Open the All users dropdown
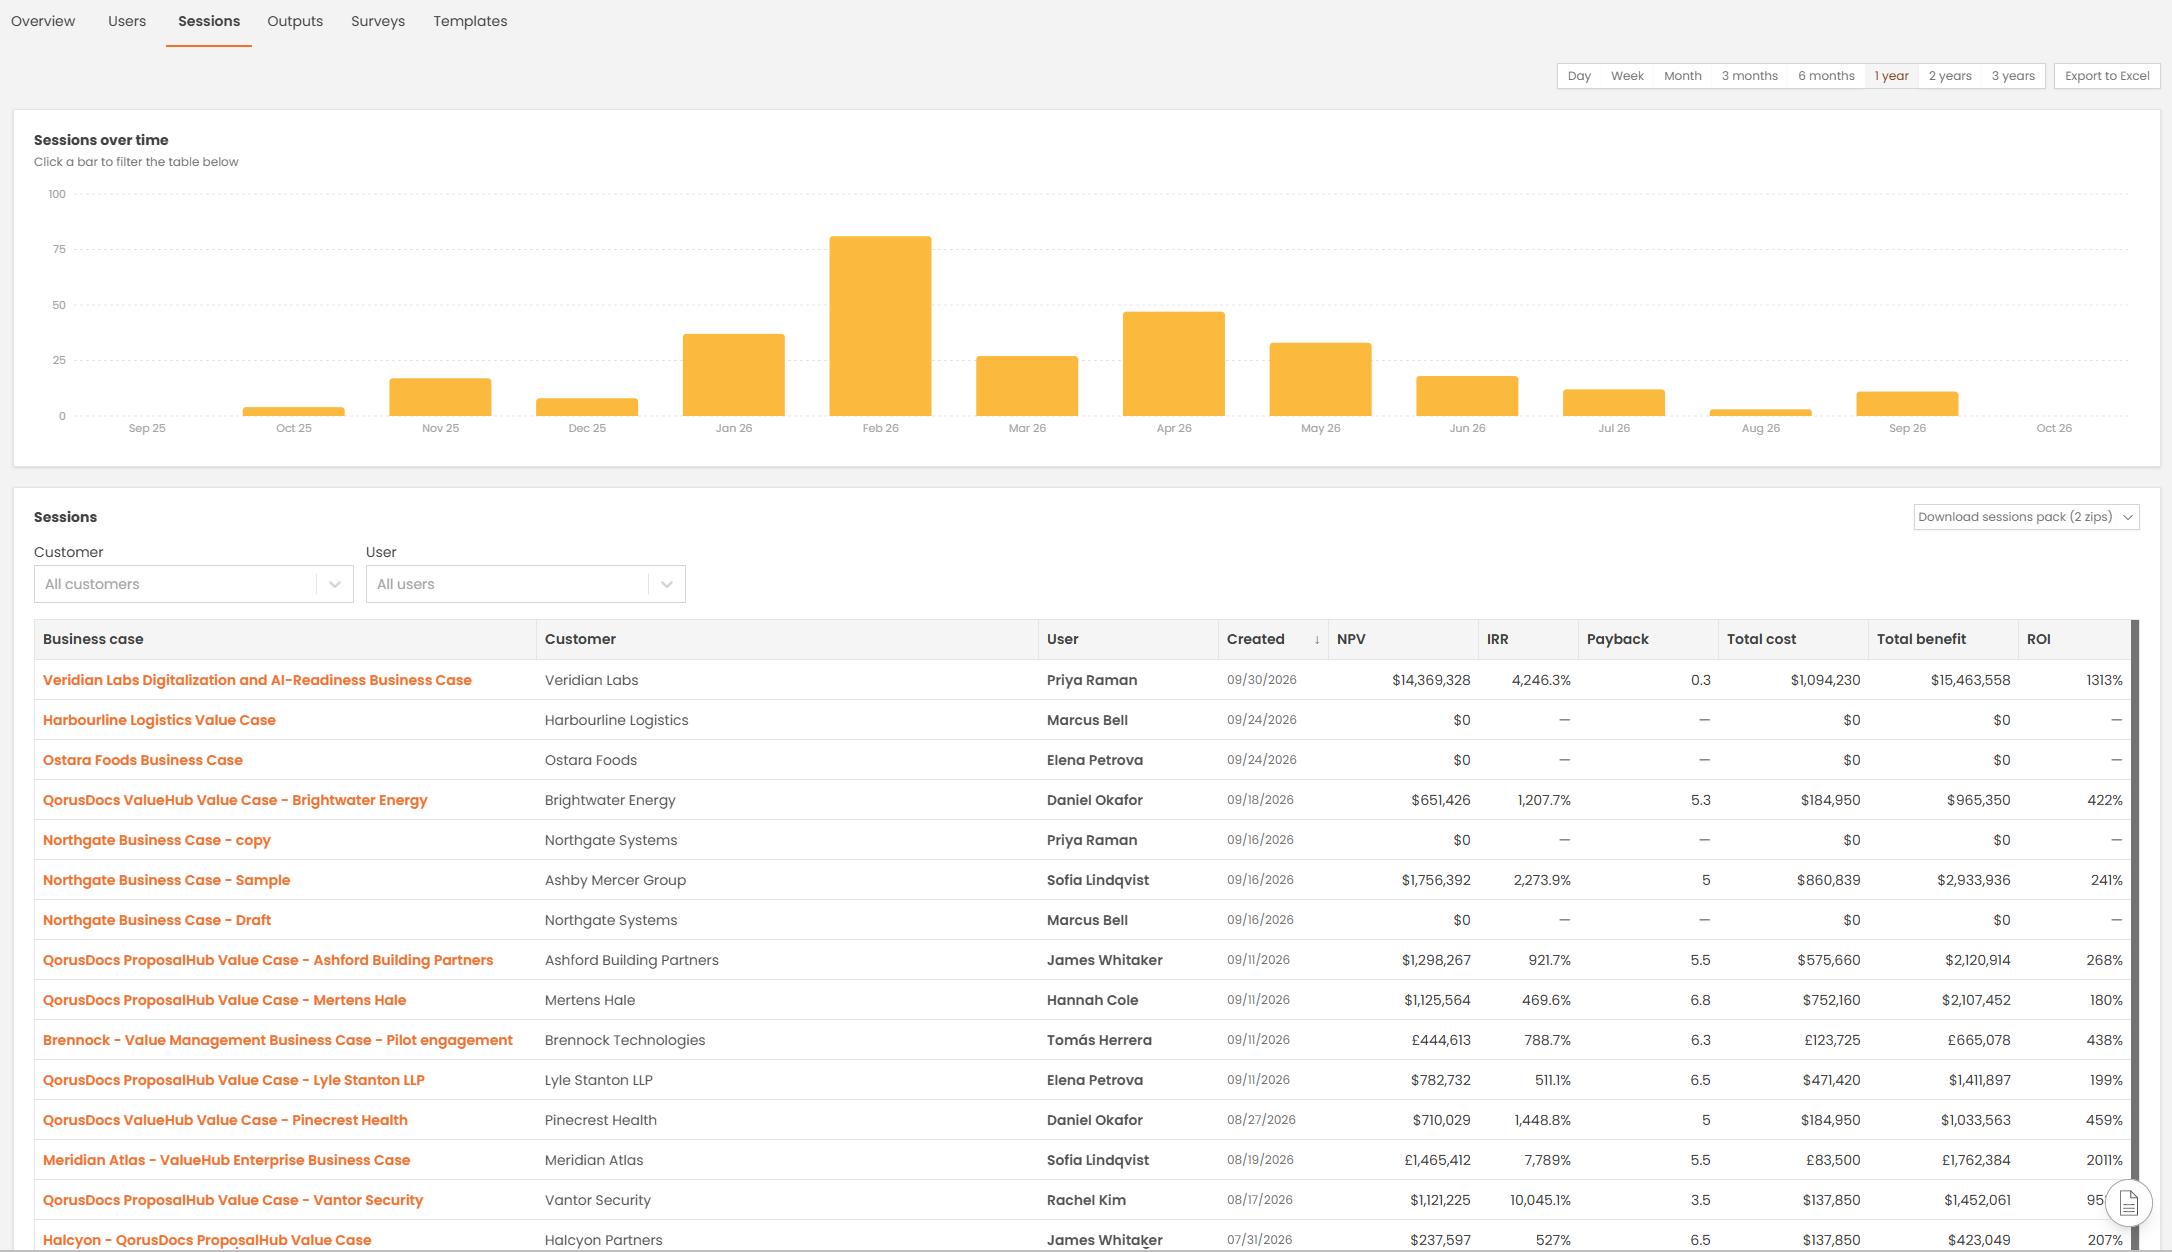 (x=526, y=584)
